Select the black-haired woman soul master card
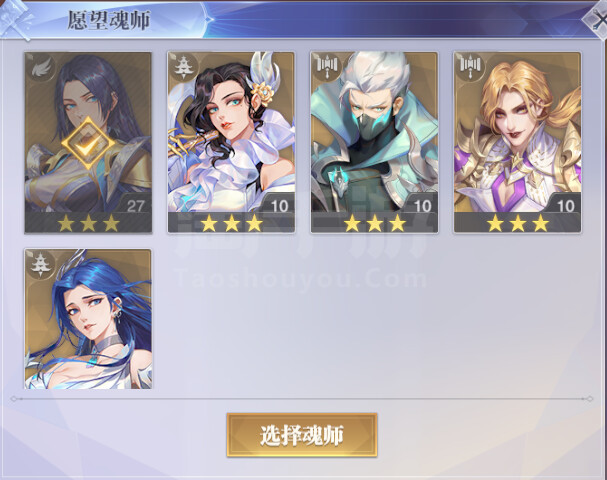Image resolution: width=607 pixels, height=480 pixels. click(x=231, y=142)
